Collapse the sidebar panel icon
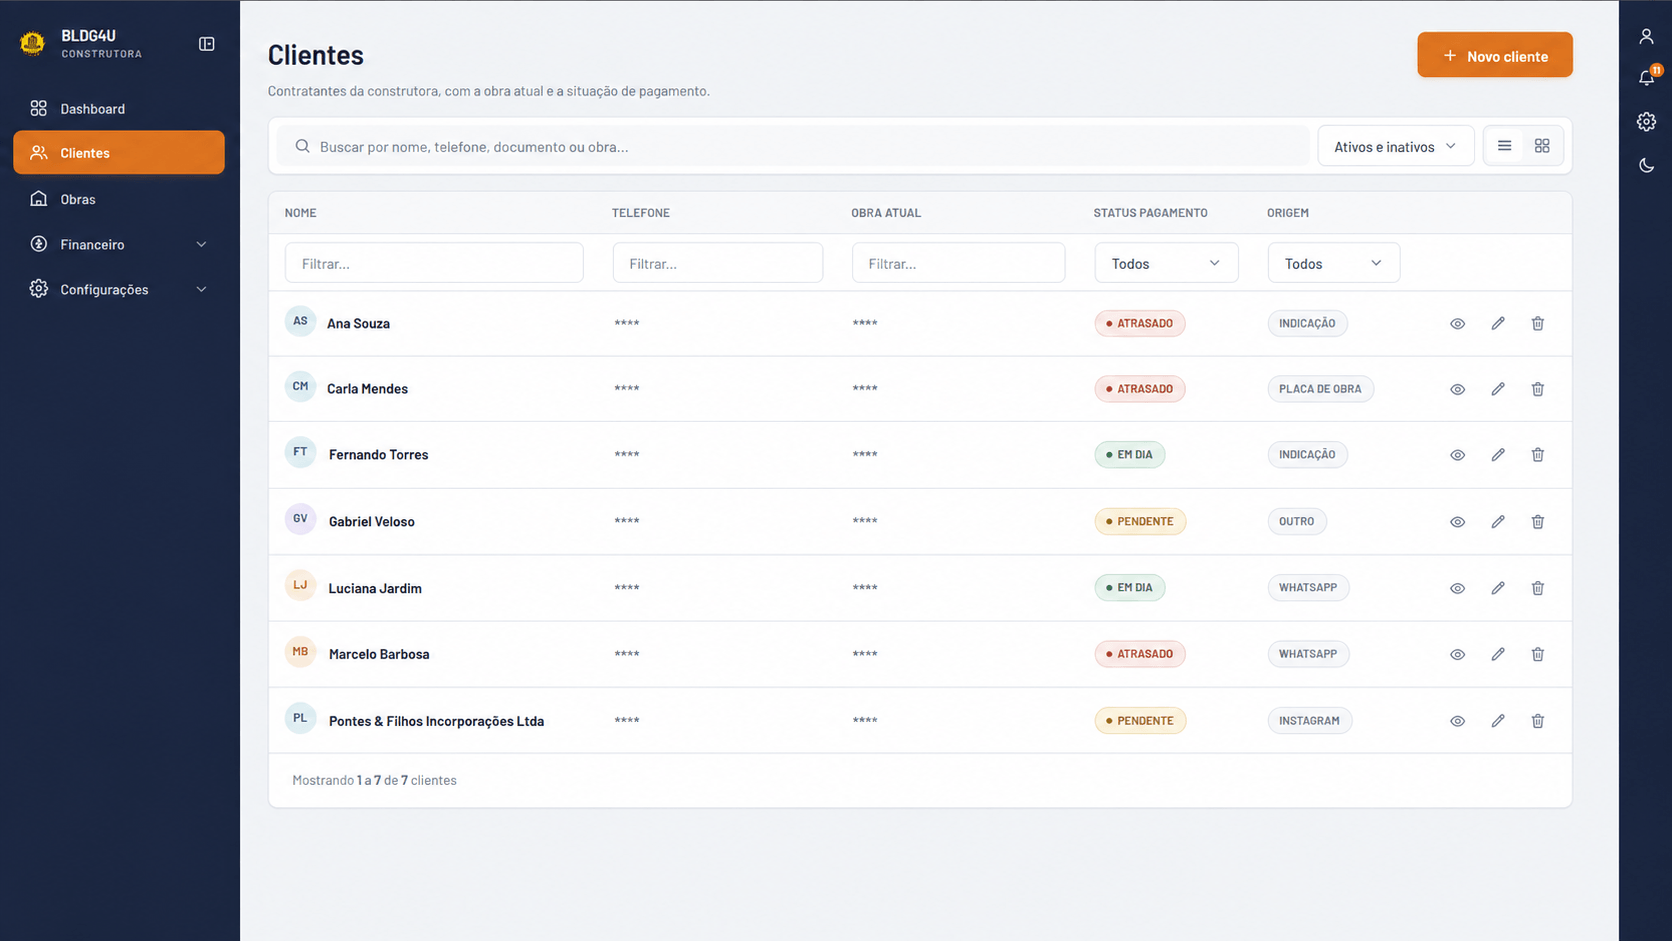Image resolution: width=1672 pixels, height=941 pixels. 206,44
